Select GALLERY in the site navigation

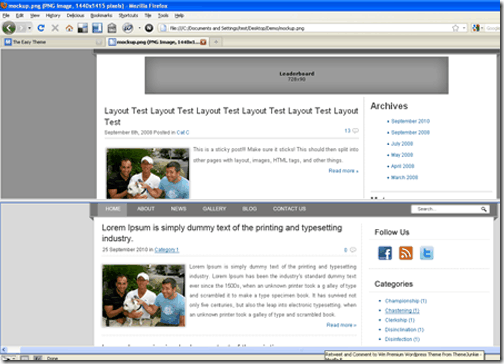coord(214,209)
